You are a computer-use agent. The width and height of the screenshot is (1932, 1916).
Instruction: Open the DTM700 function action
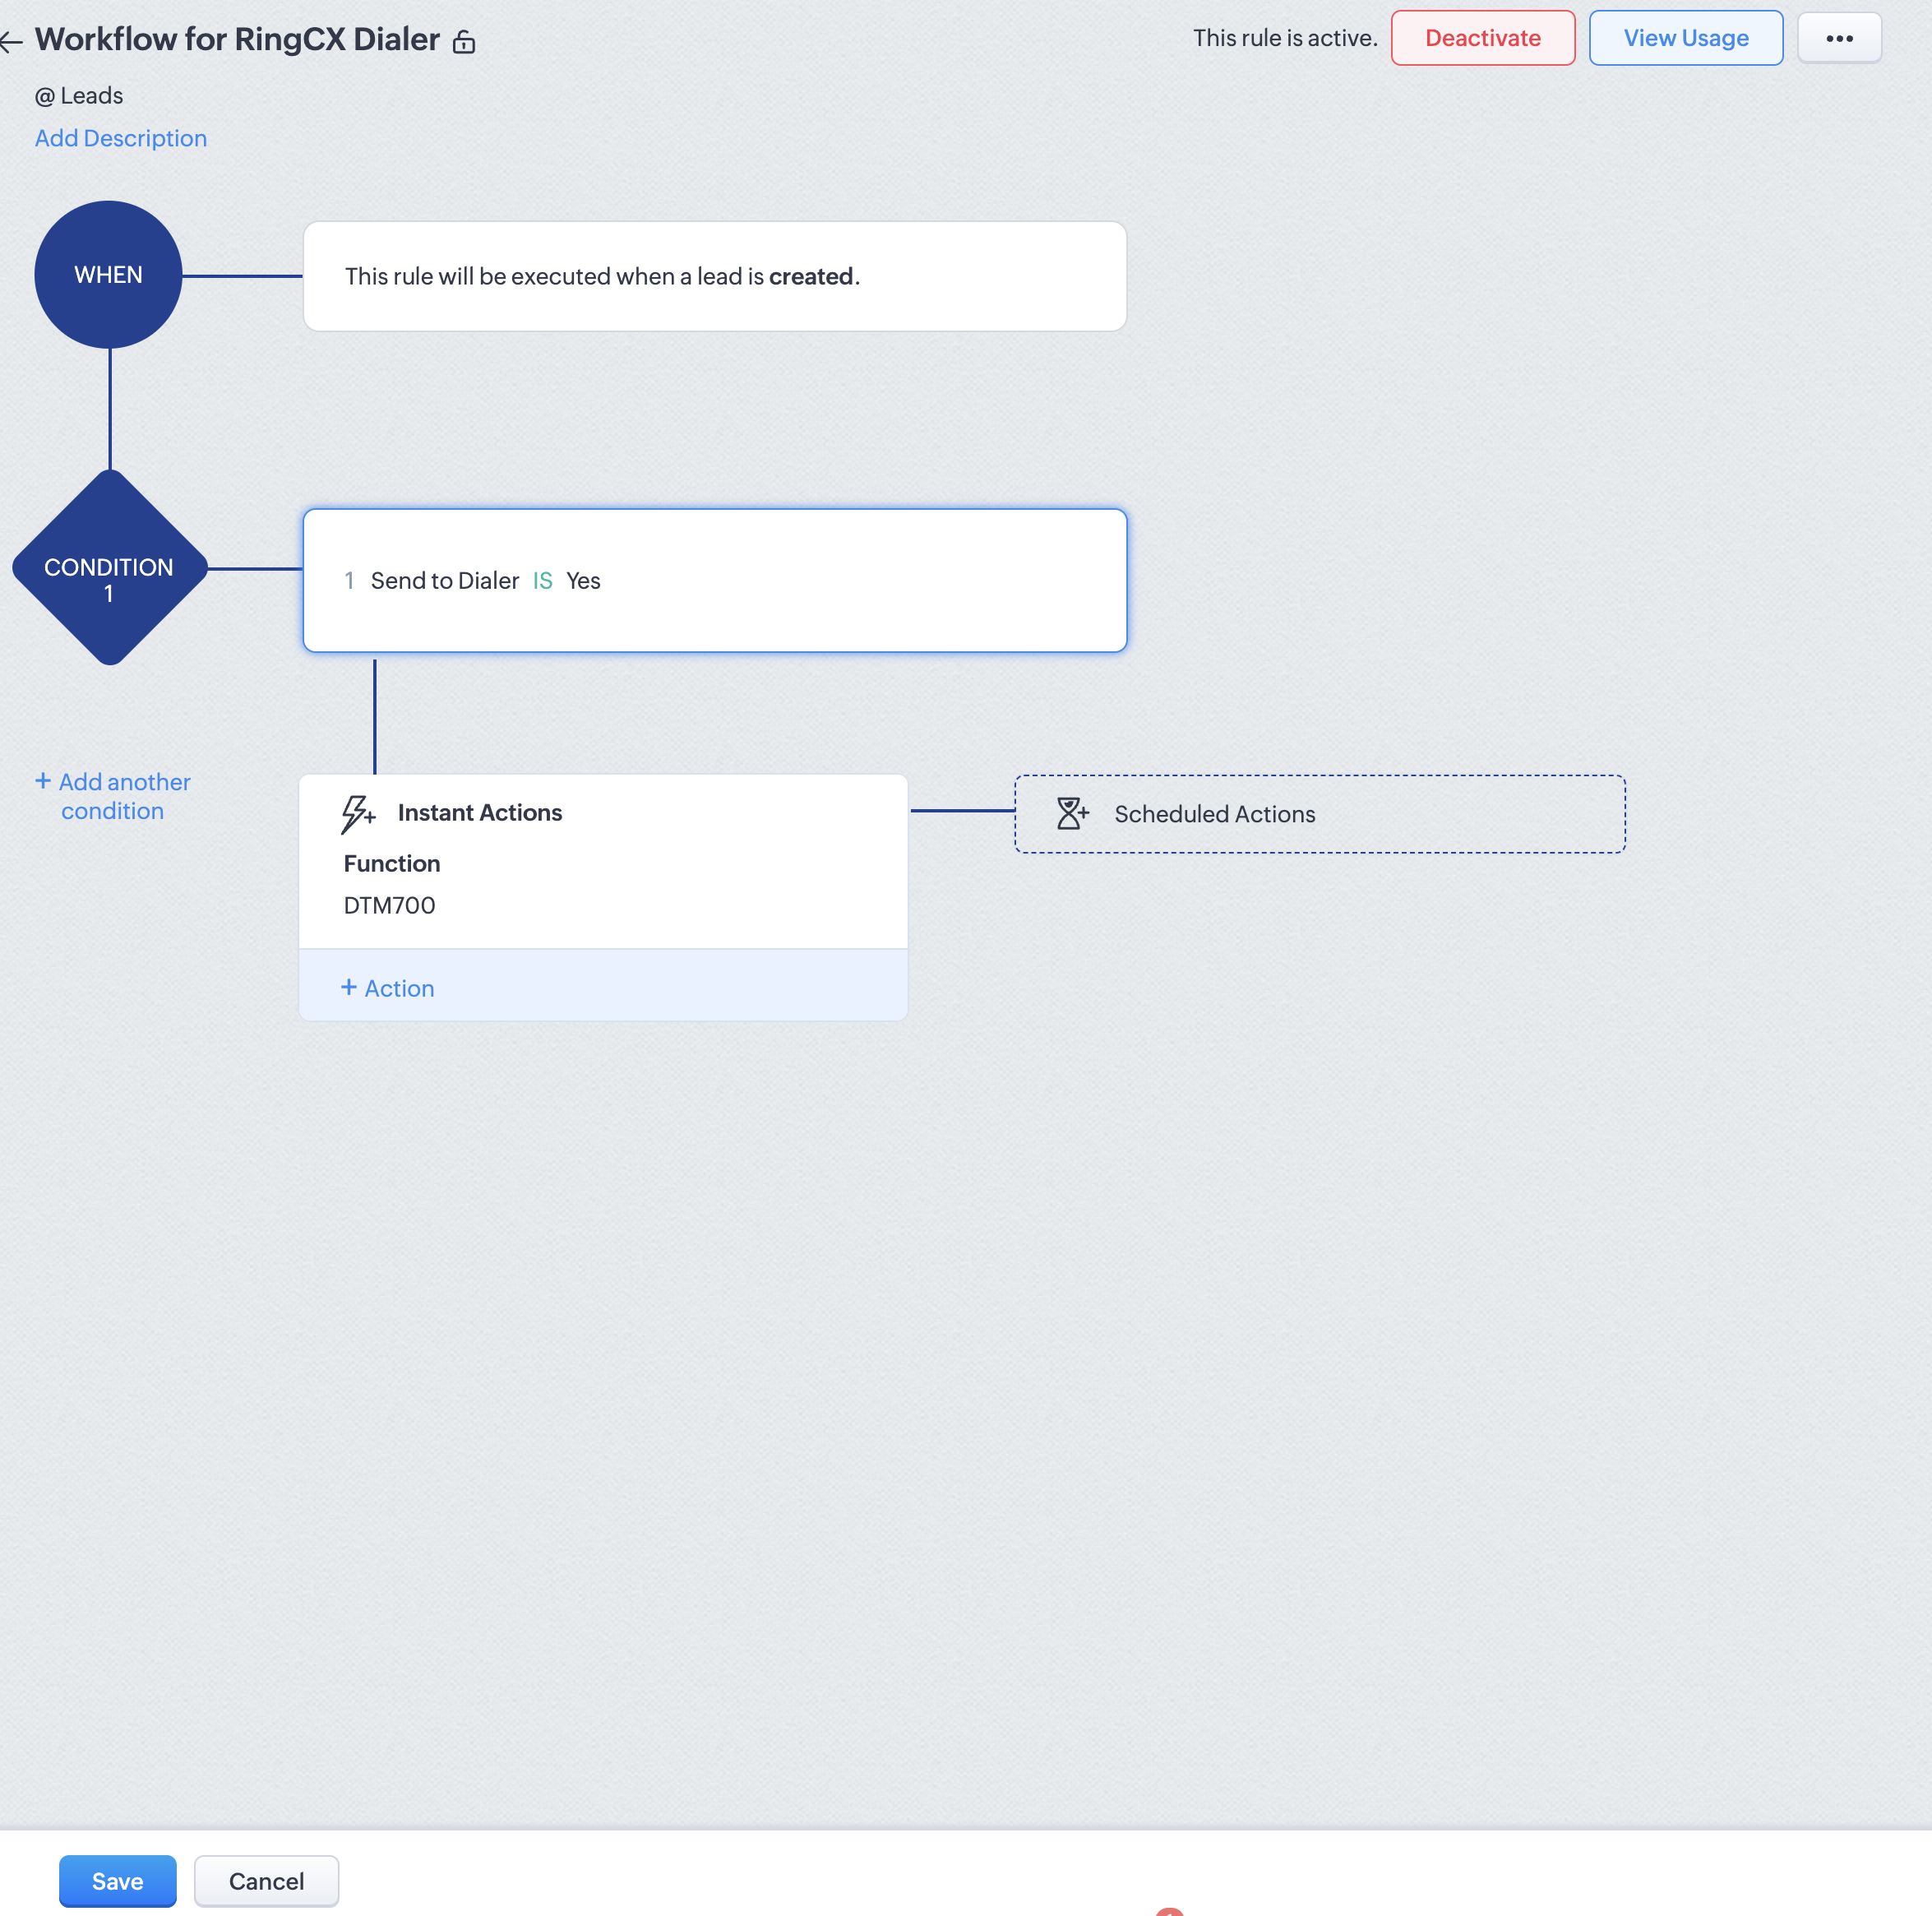pos(390,905)
